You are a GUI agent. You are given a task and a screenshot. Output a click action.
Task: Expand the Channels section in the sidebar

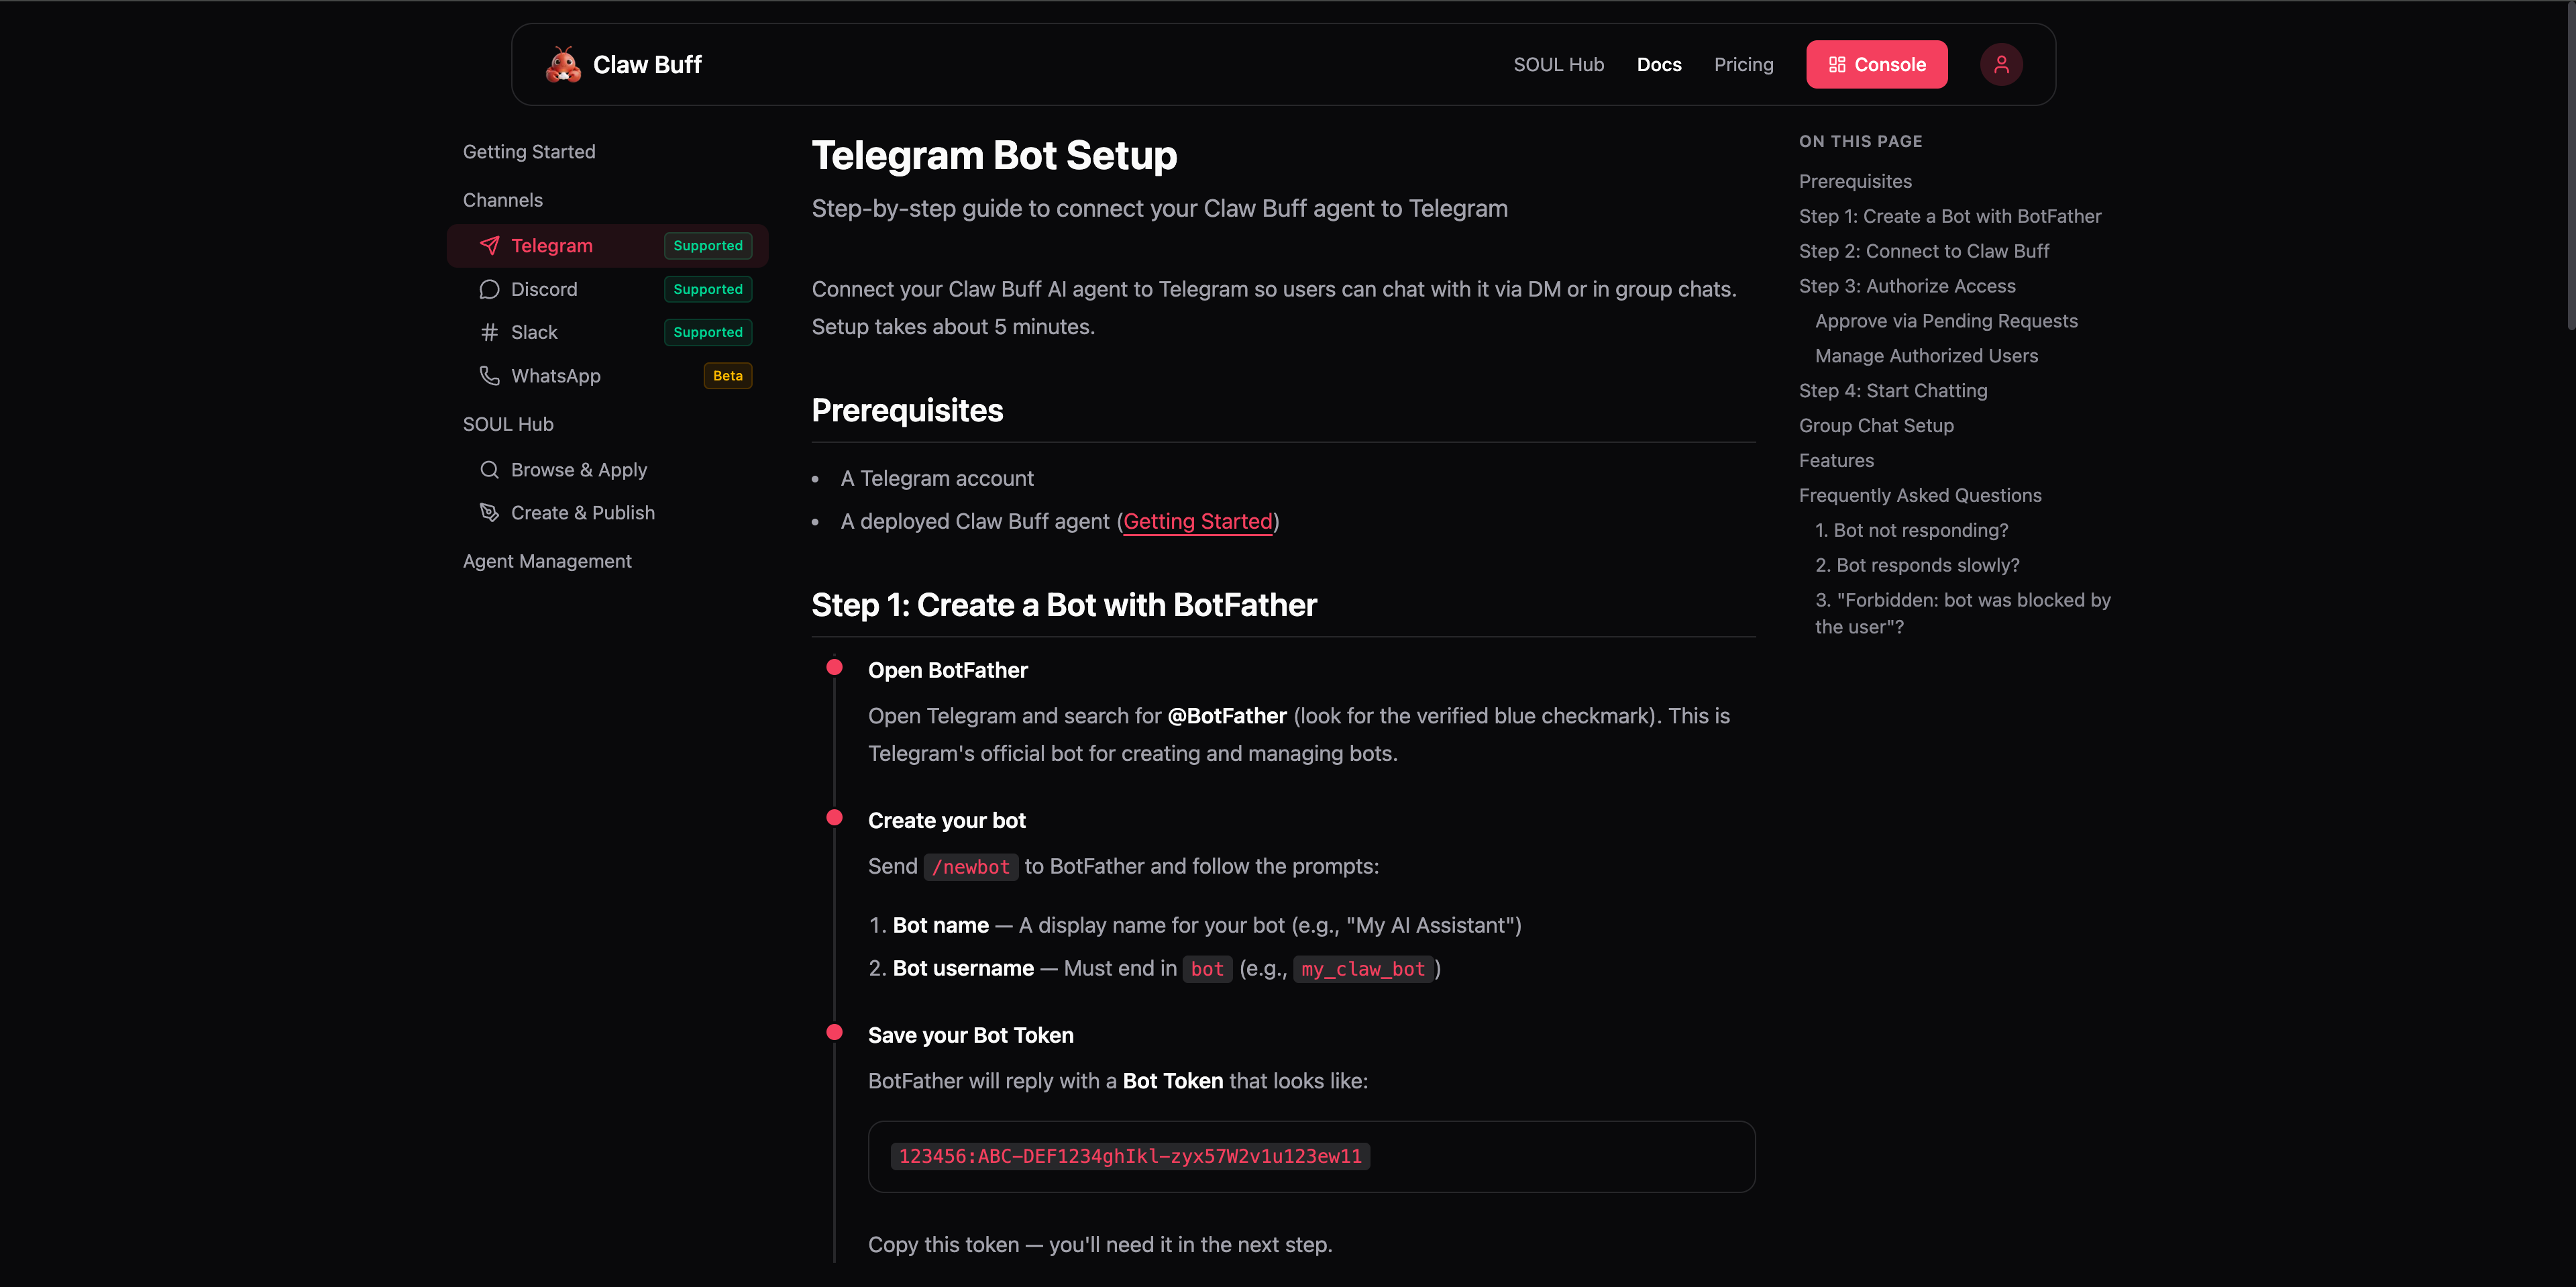pos(503,200)
